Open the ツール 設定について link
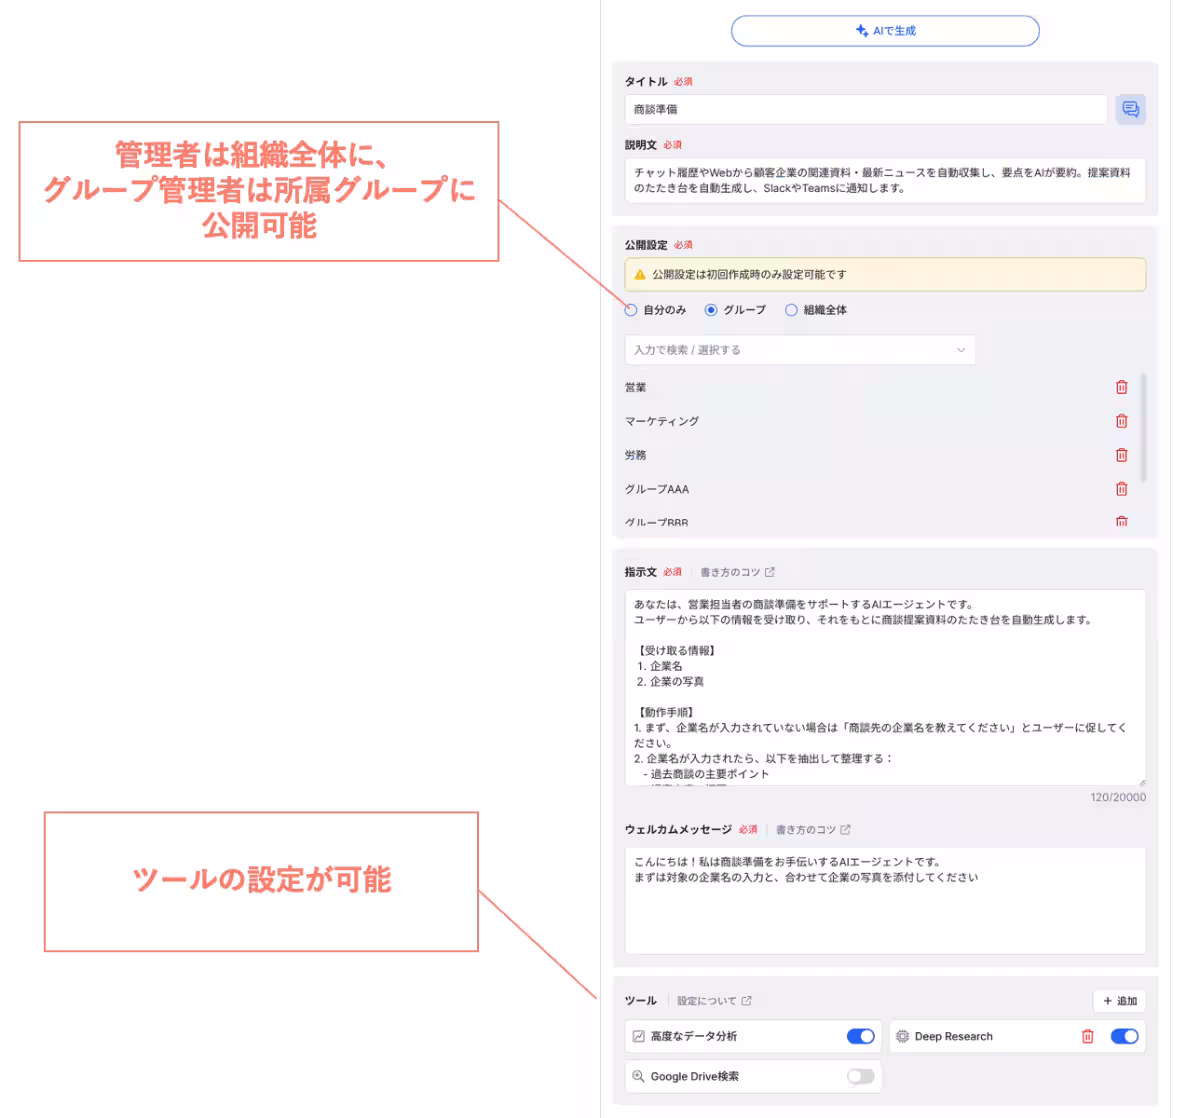1200x1118 pixels. point(714,1001)
